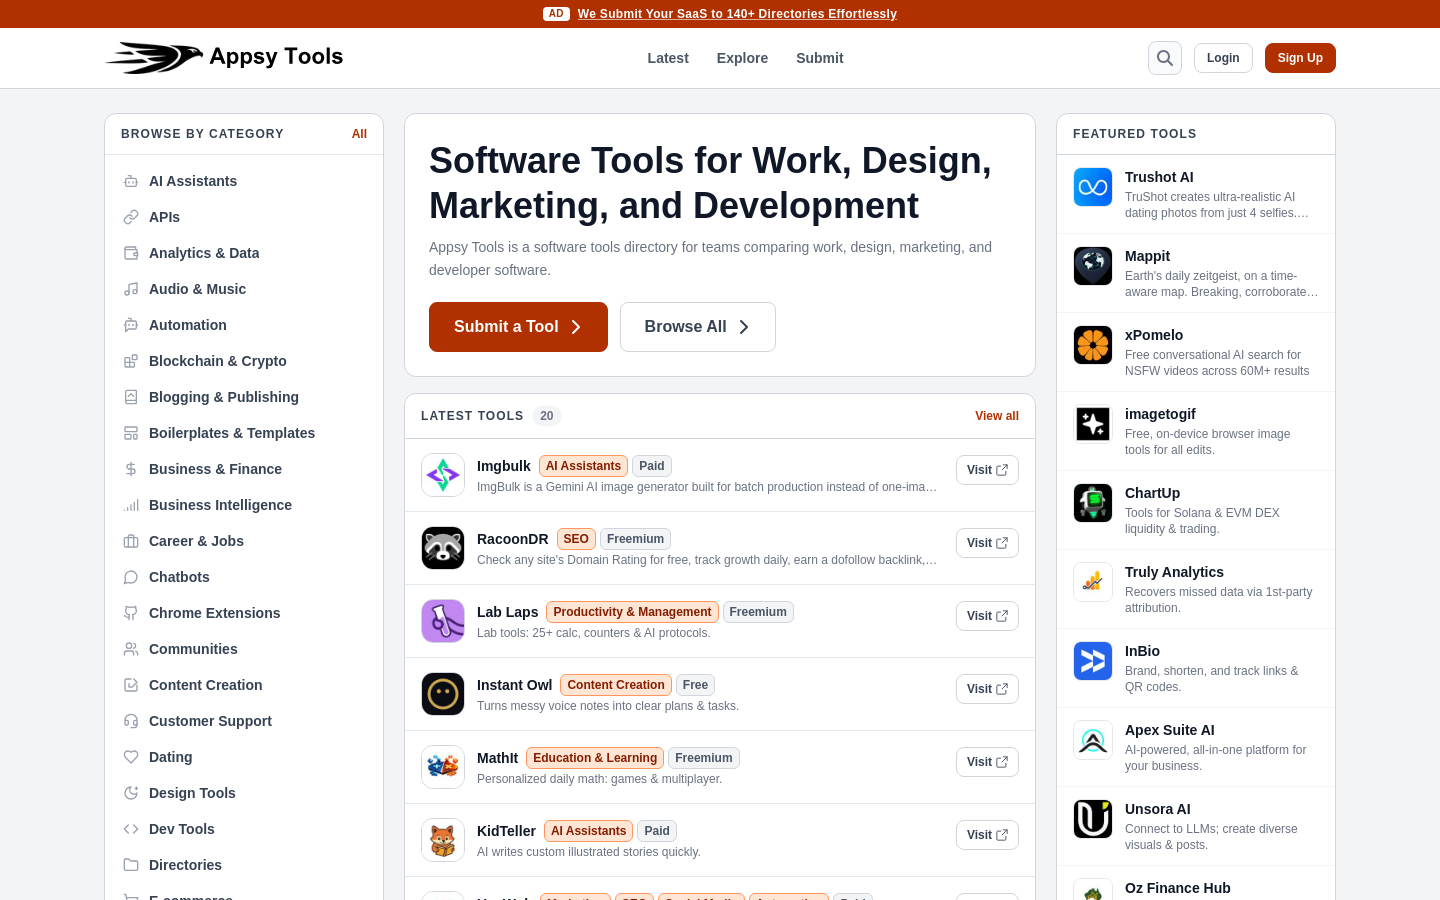1440x900 pixels.
Task: Click the Blockchain & Crypto blocks icon
Action: click(131, 361)
